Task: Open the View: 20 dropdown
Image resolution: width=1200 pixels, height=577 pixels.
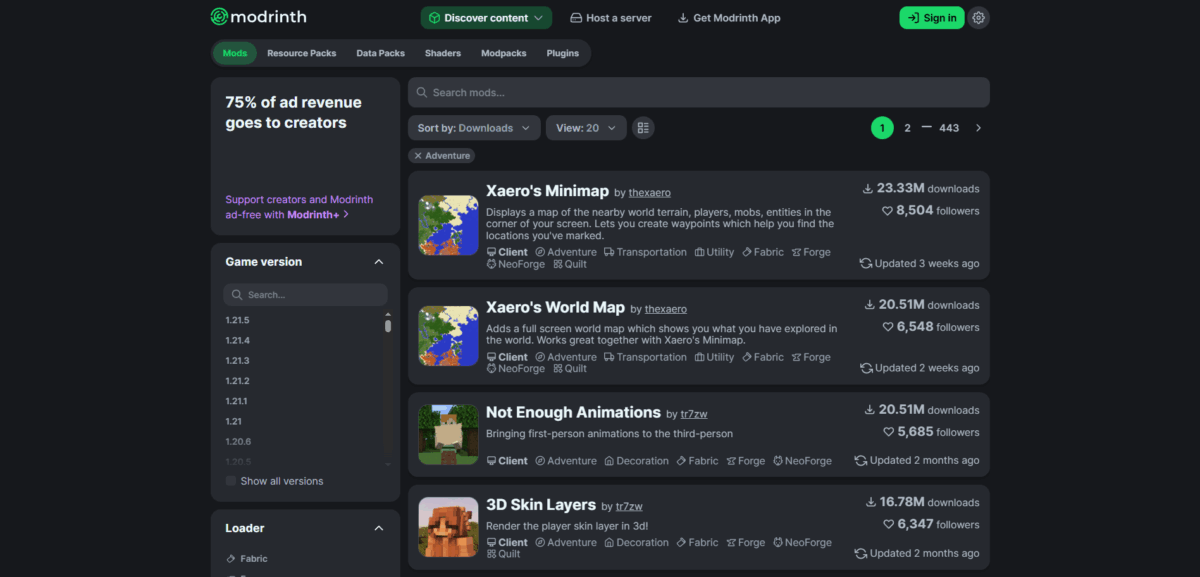Action: click(586, 127)
